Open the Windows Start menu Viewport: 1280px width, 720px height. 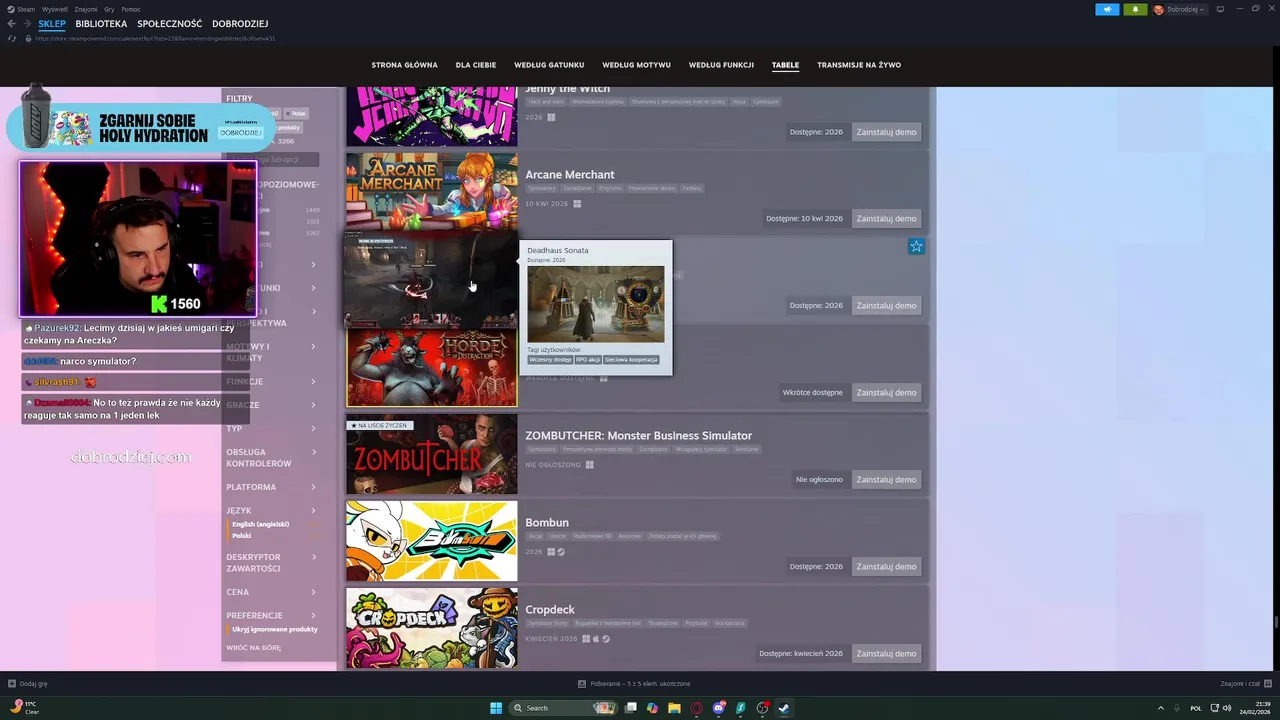click(x=496, y=708)
